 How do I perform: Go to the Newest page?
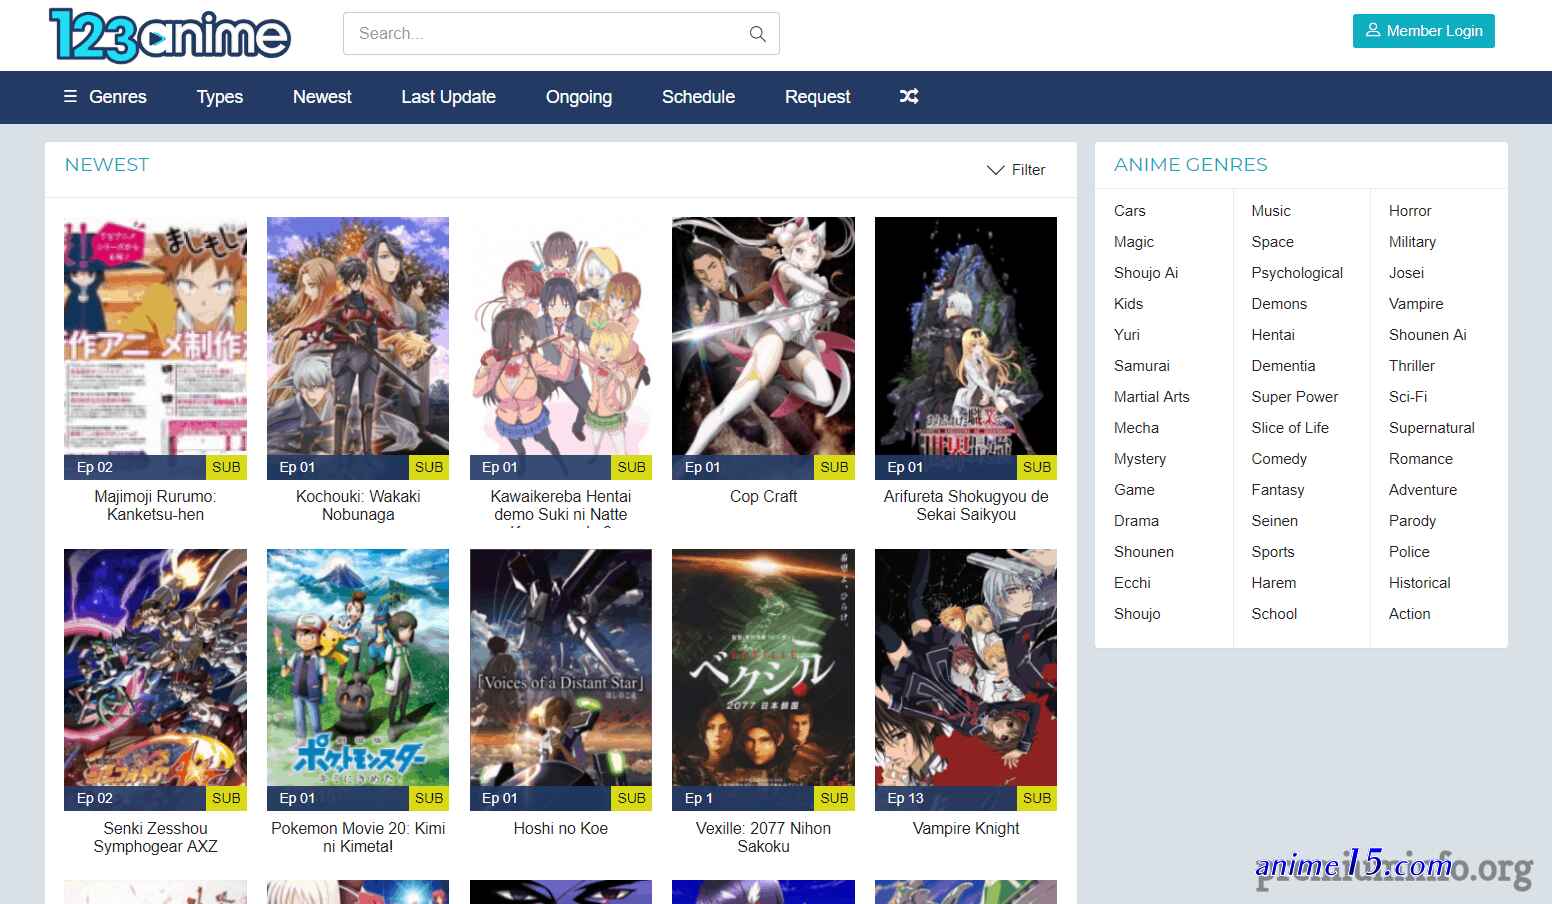[x=322, y=96]
